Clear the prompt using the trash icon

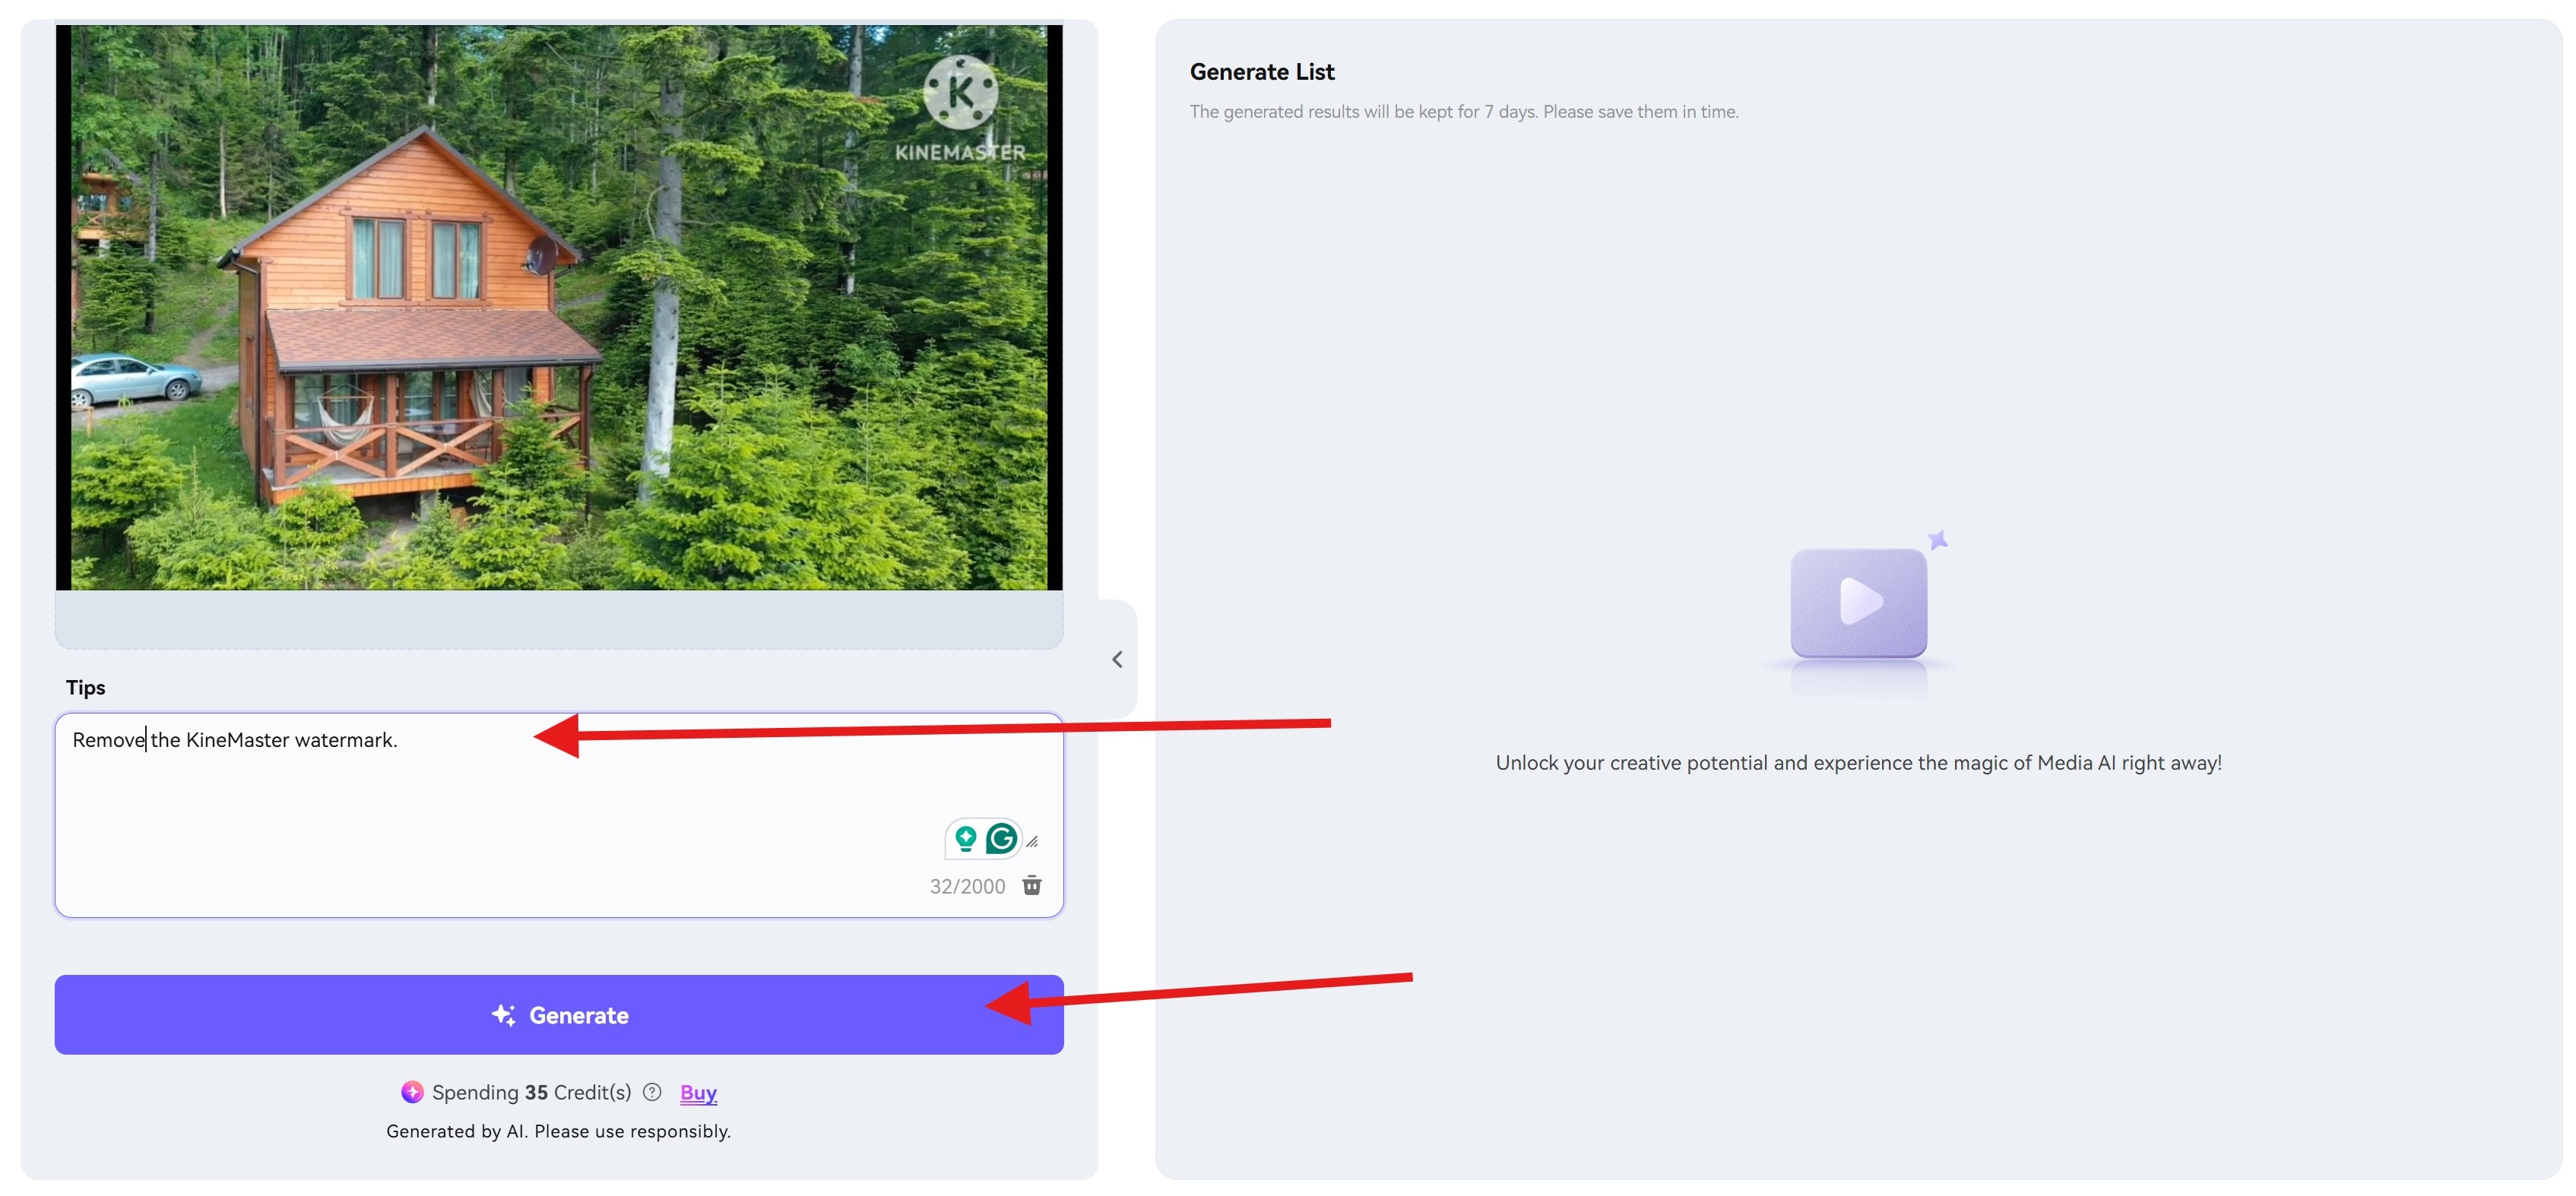tap(1033, 886)
